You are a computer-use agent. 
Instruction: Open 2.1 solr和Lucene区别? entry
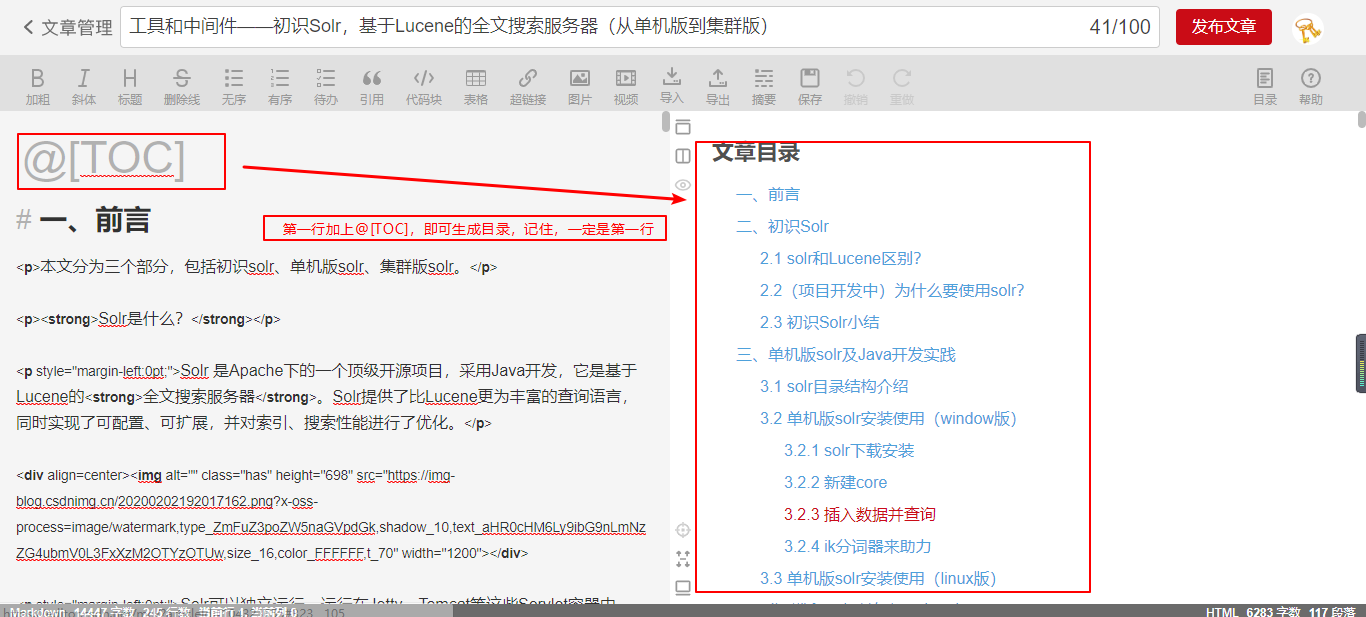pos(840,259)
